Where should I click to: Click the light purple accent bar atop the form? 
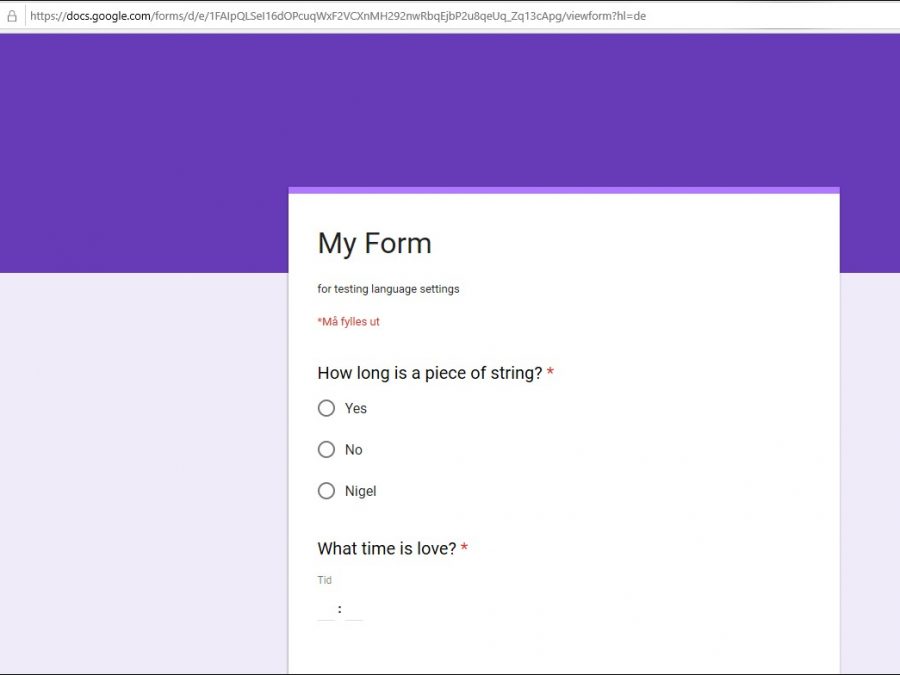[563, 190]
